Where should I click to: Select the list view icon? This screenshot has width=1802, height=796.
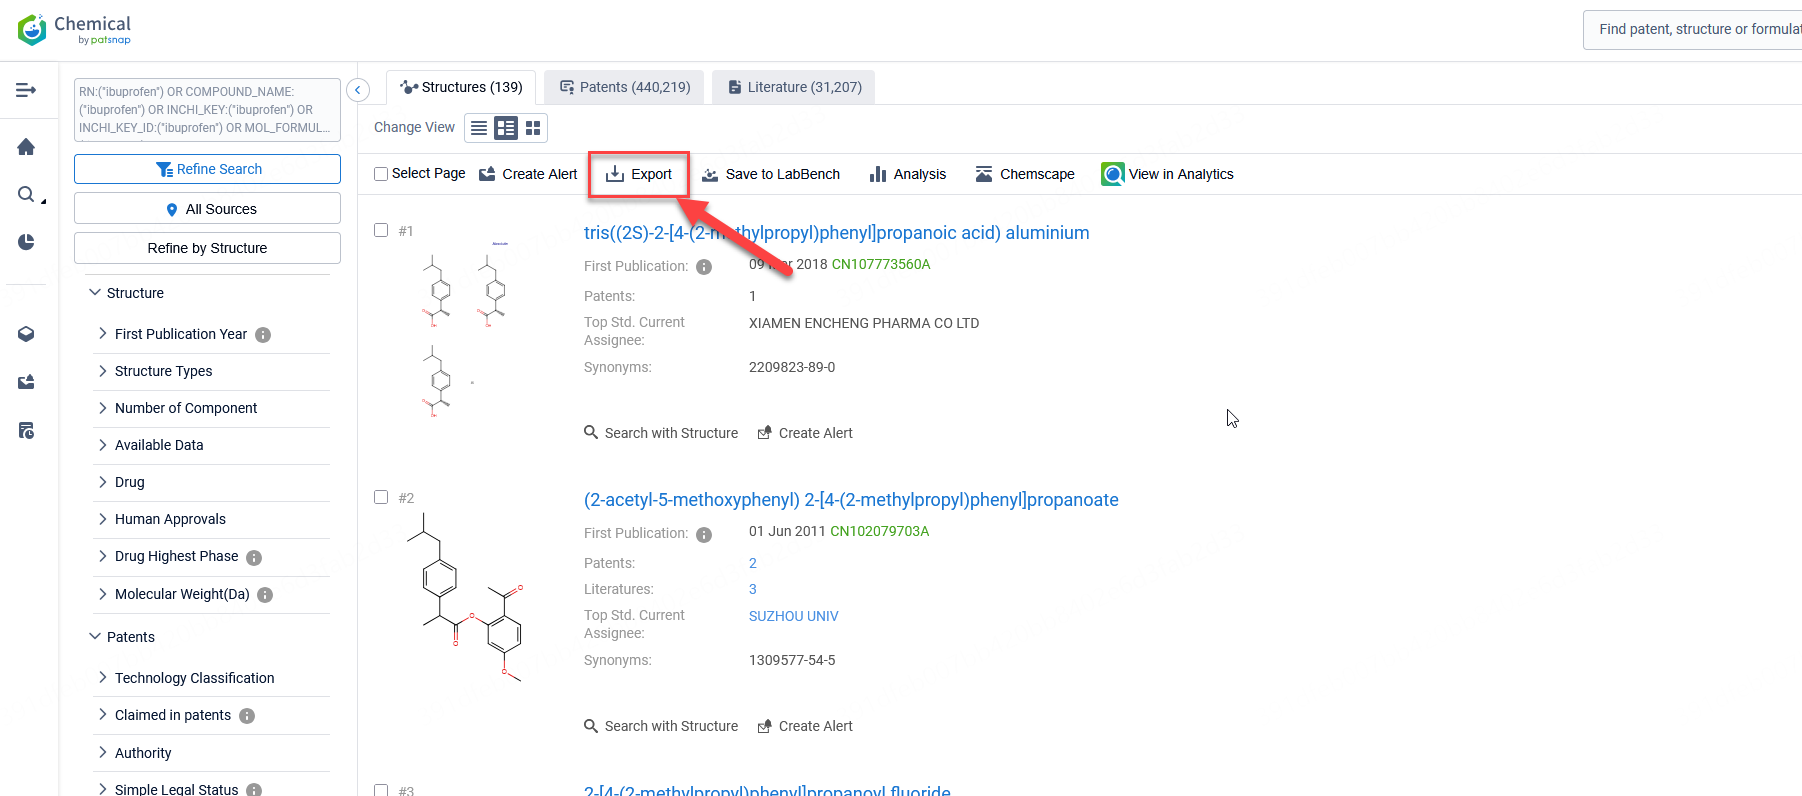479,128
